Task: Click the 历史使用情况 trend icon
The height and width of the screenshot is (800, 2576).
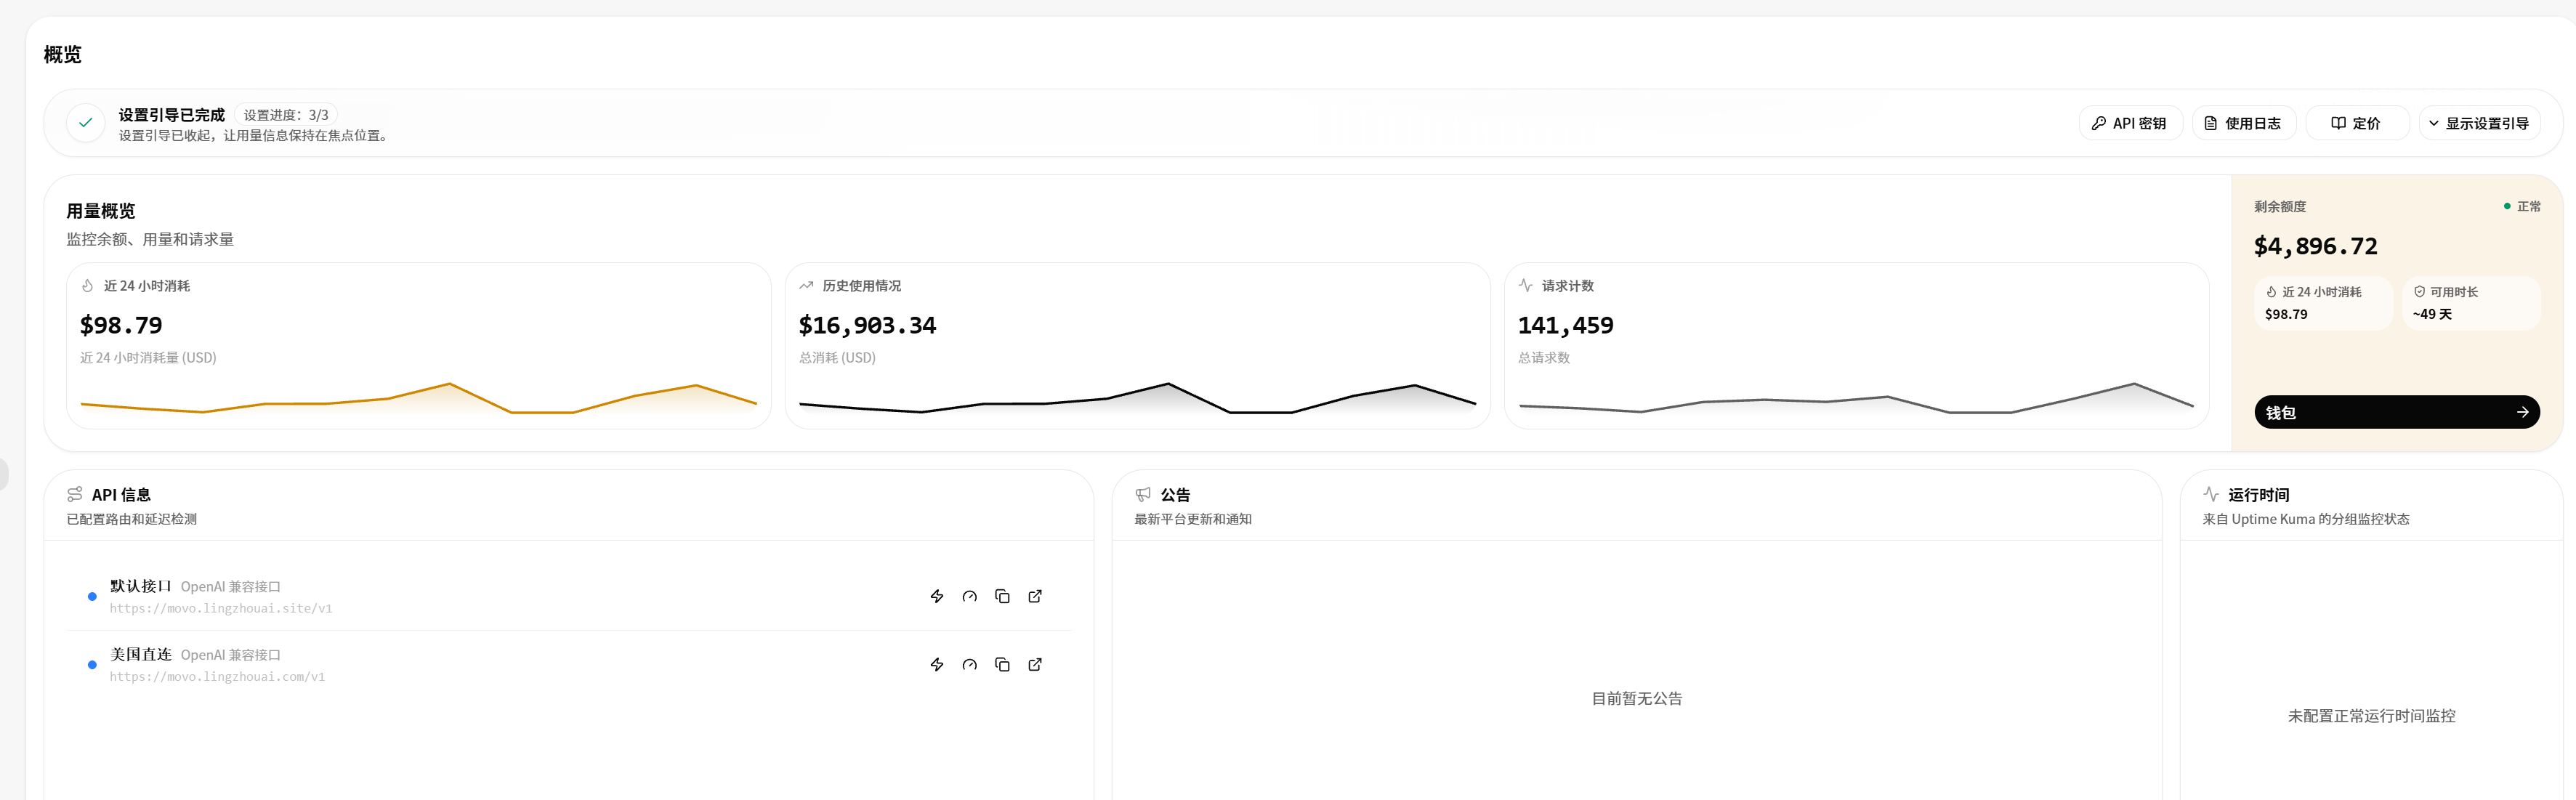Action: [806, 286]
